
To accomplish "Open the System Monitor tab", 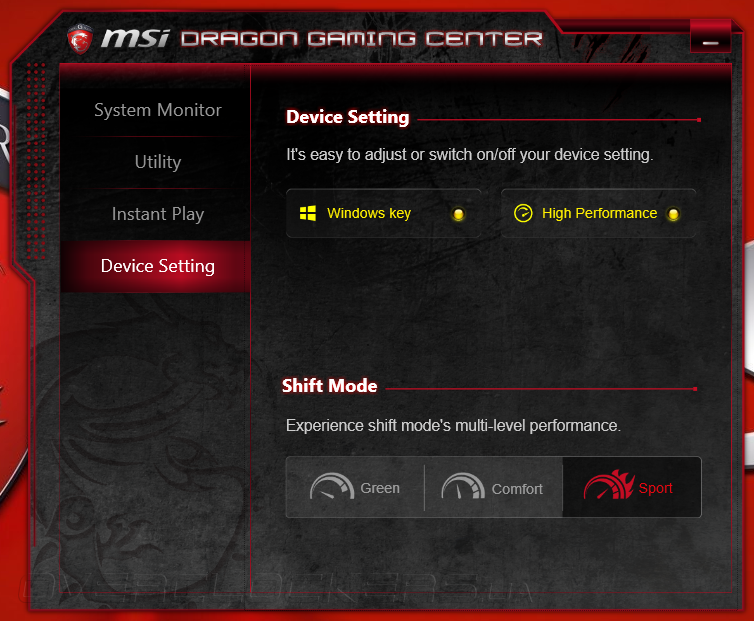I will (x=158, y=110).
